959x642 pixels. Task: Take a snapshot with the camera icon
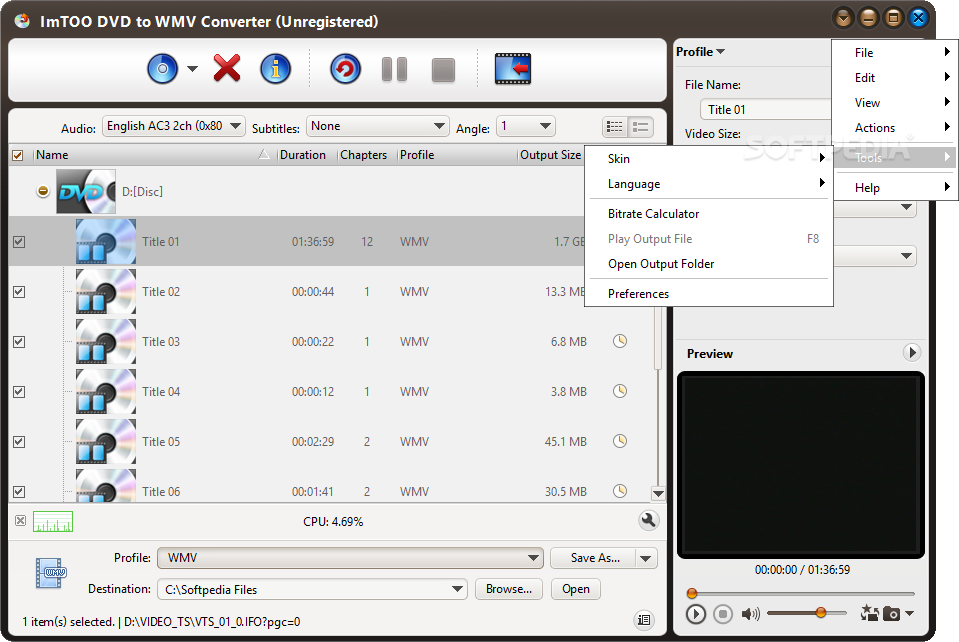(x=892, y=613)
